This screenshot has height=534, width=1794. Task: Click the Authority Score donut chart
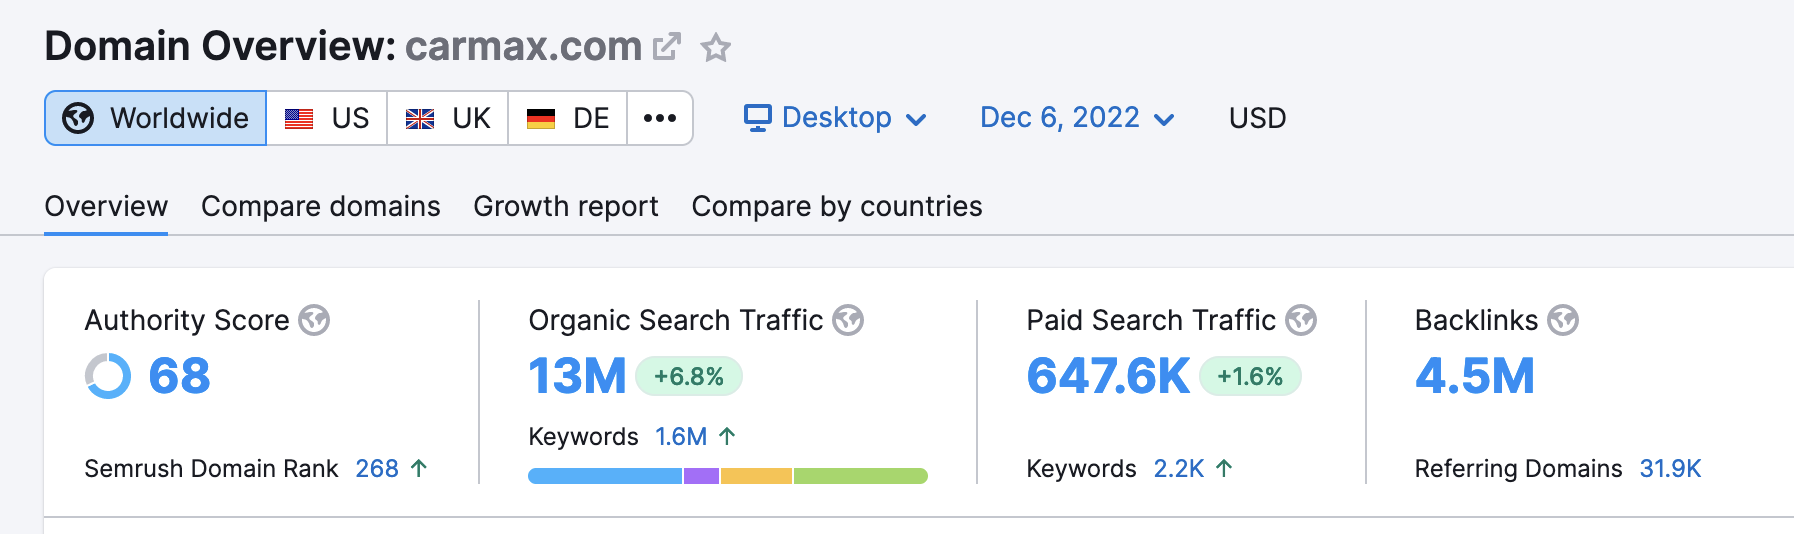tap(108, 376)
